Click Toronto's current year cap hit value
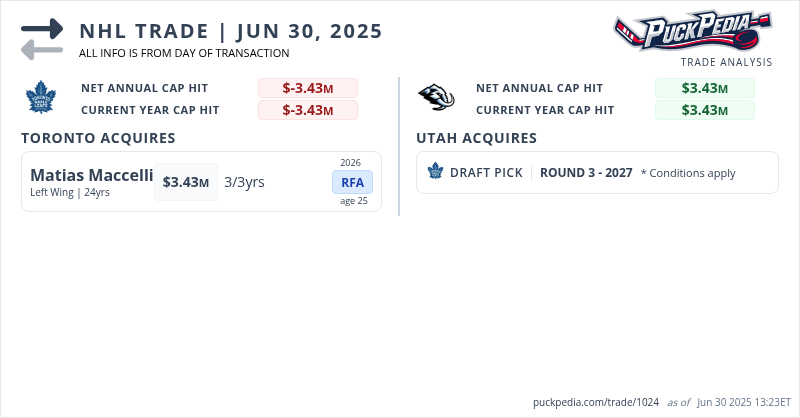 pos(307,110)
